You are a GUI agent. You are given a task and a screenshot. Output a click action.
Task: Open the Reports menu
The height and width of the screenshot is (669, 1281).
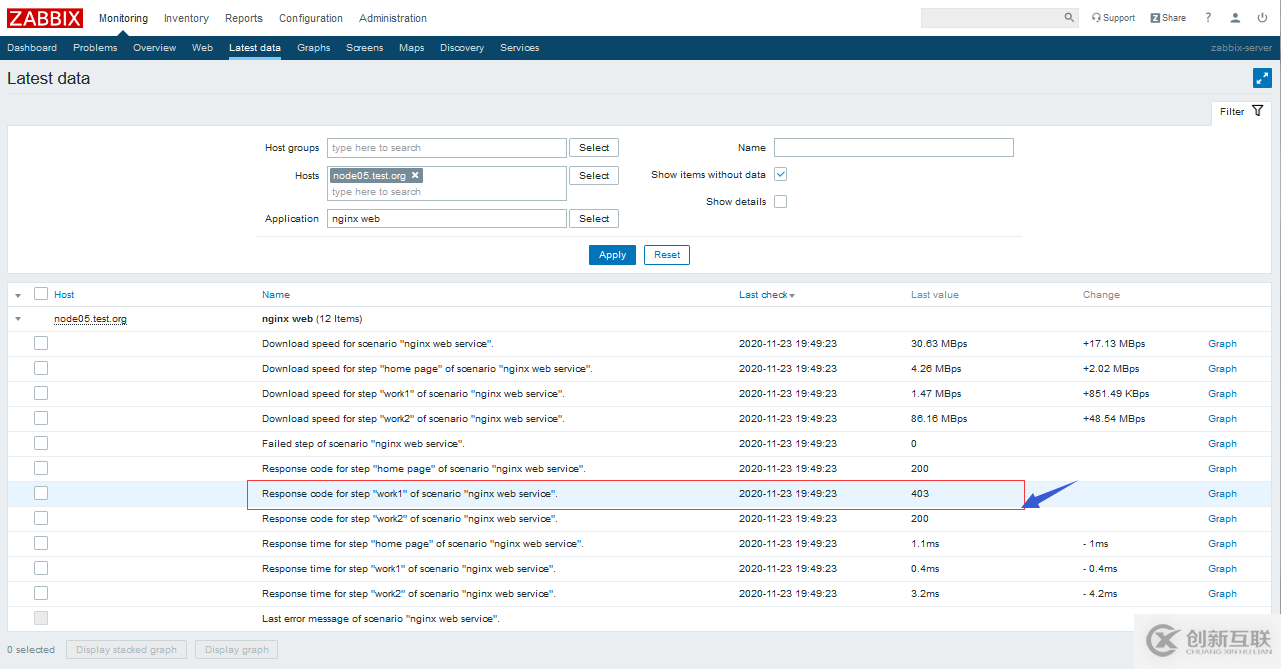tap(244, 18)
